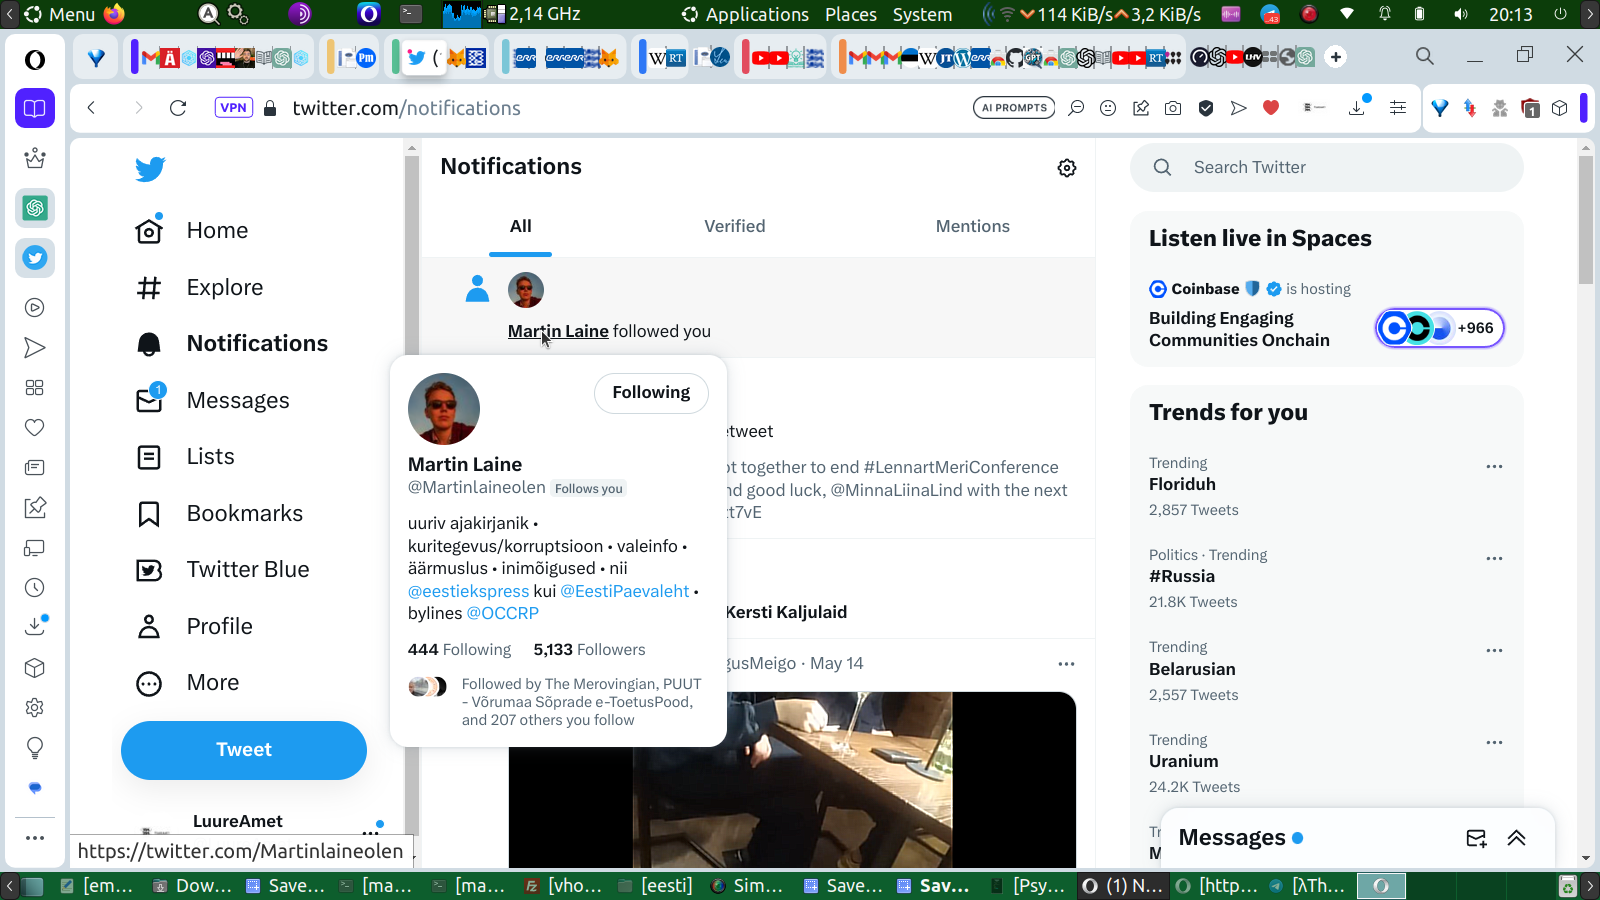This screenshot has width=1600, height=900.
Task: Open the Menu launcher in the top panel
Action: coord(60,14)
